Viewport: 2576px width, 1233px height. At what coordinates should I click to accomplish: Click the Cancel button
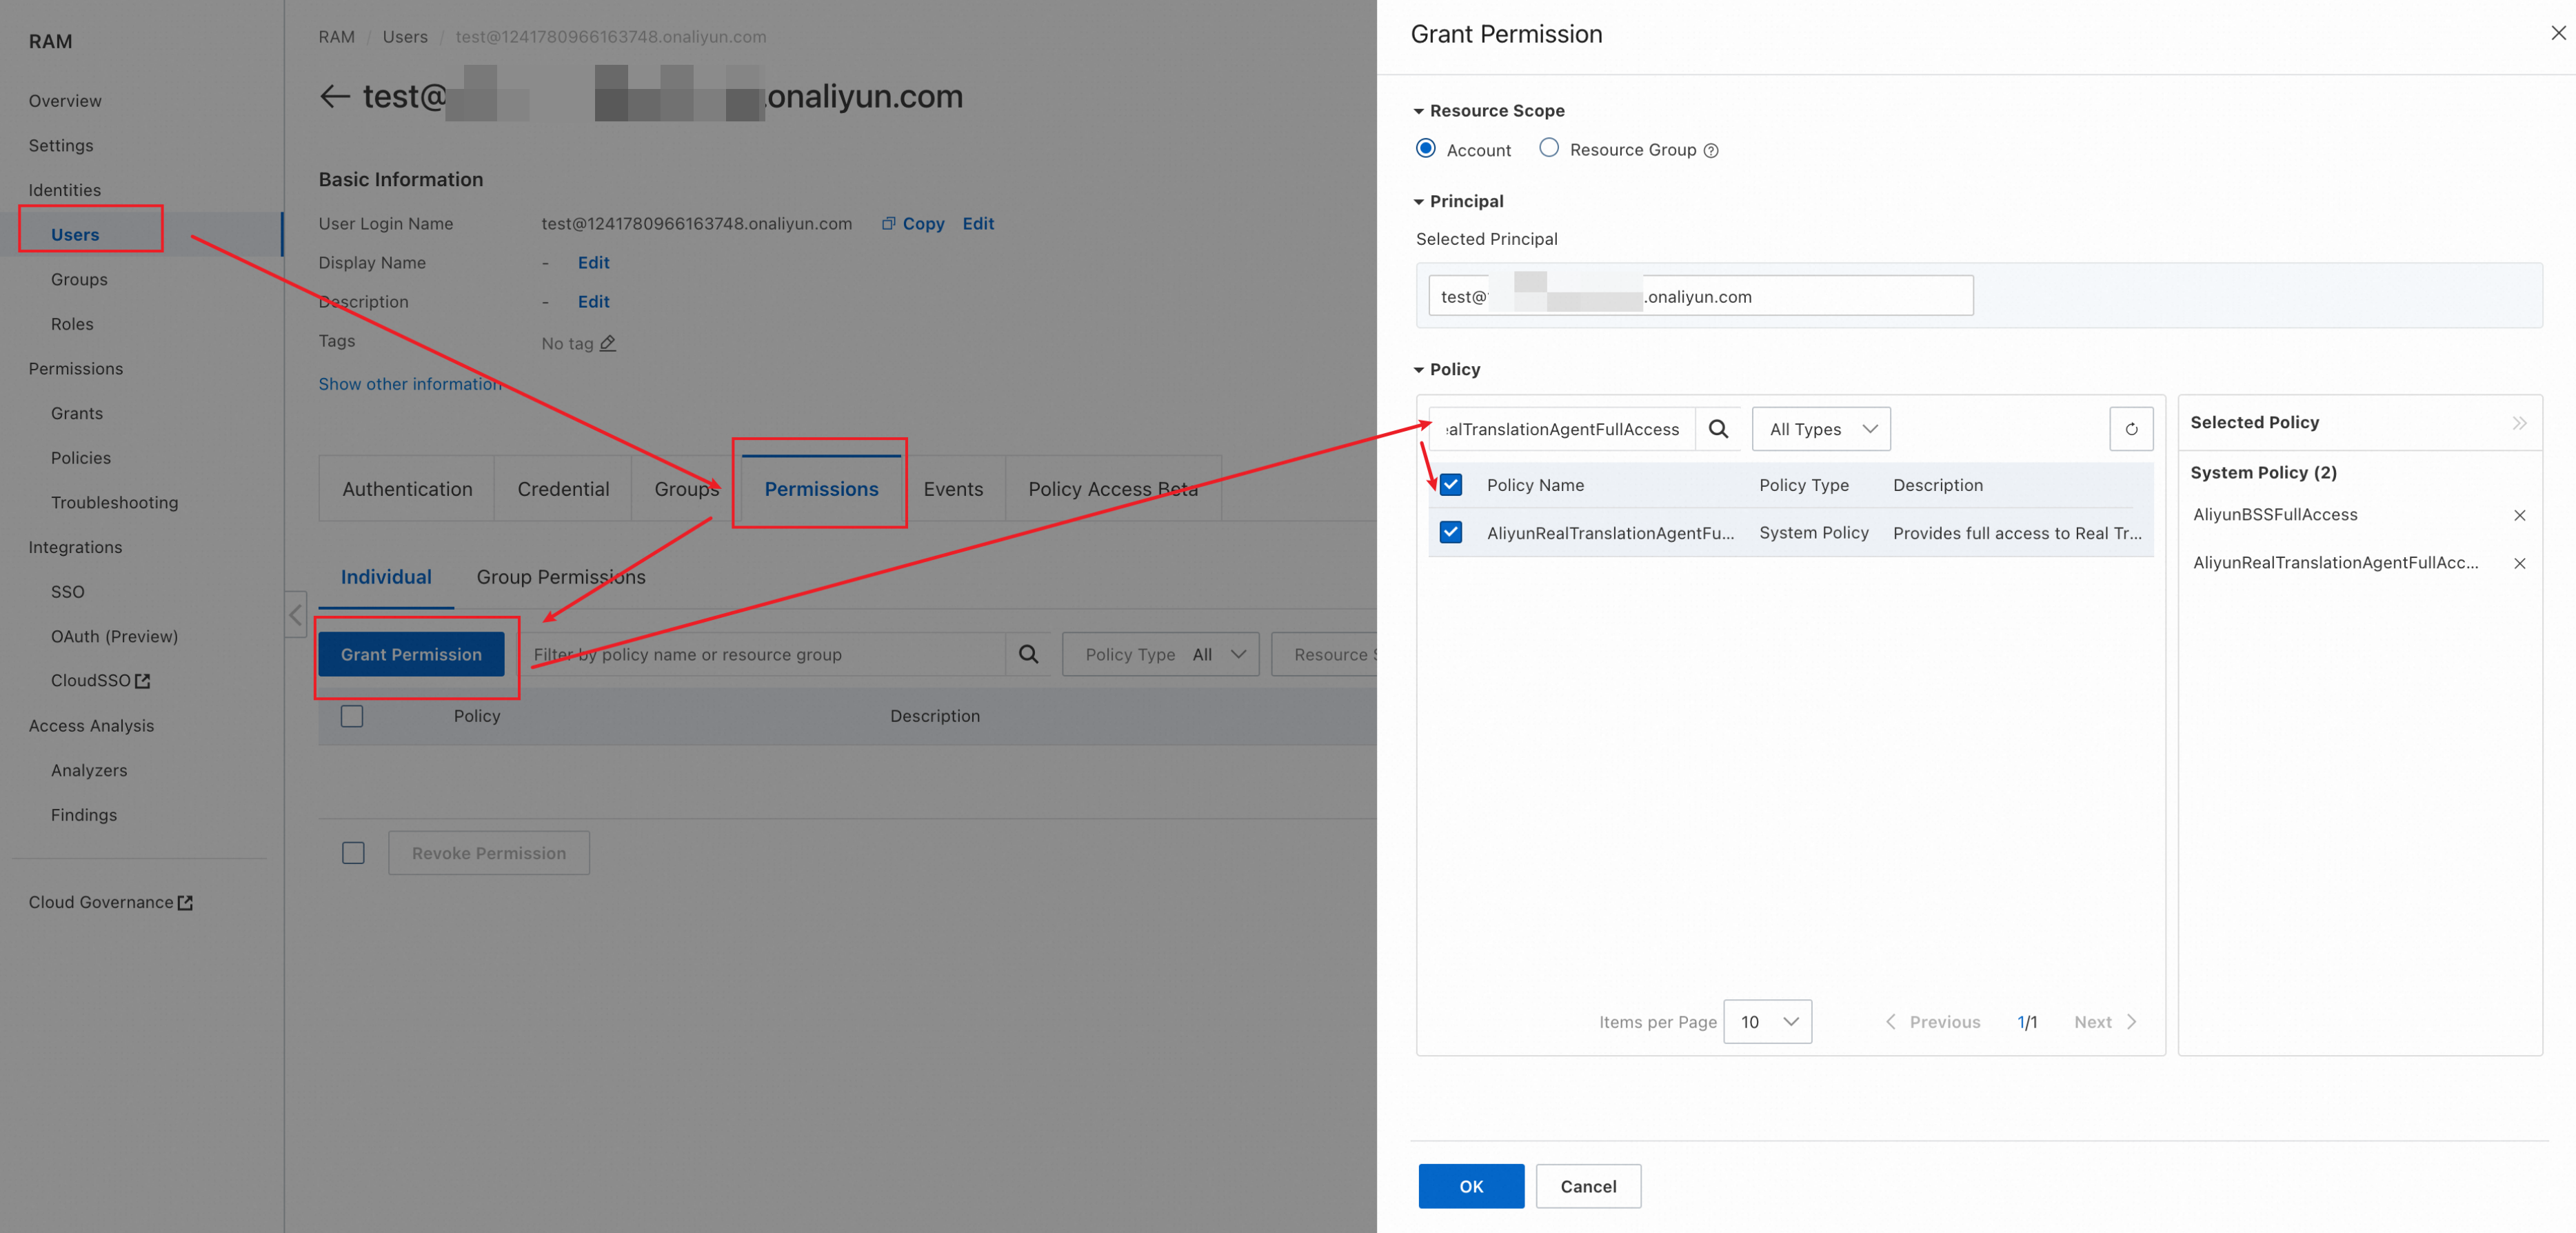click(1588, 1186)
